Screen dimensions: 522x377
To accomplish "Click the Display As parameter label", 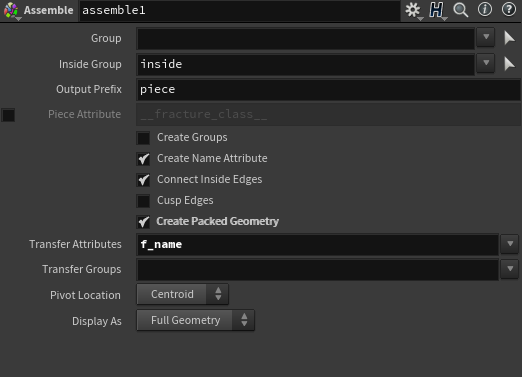I will point(97,321).
